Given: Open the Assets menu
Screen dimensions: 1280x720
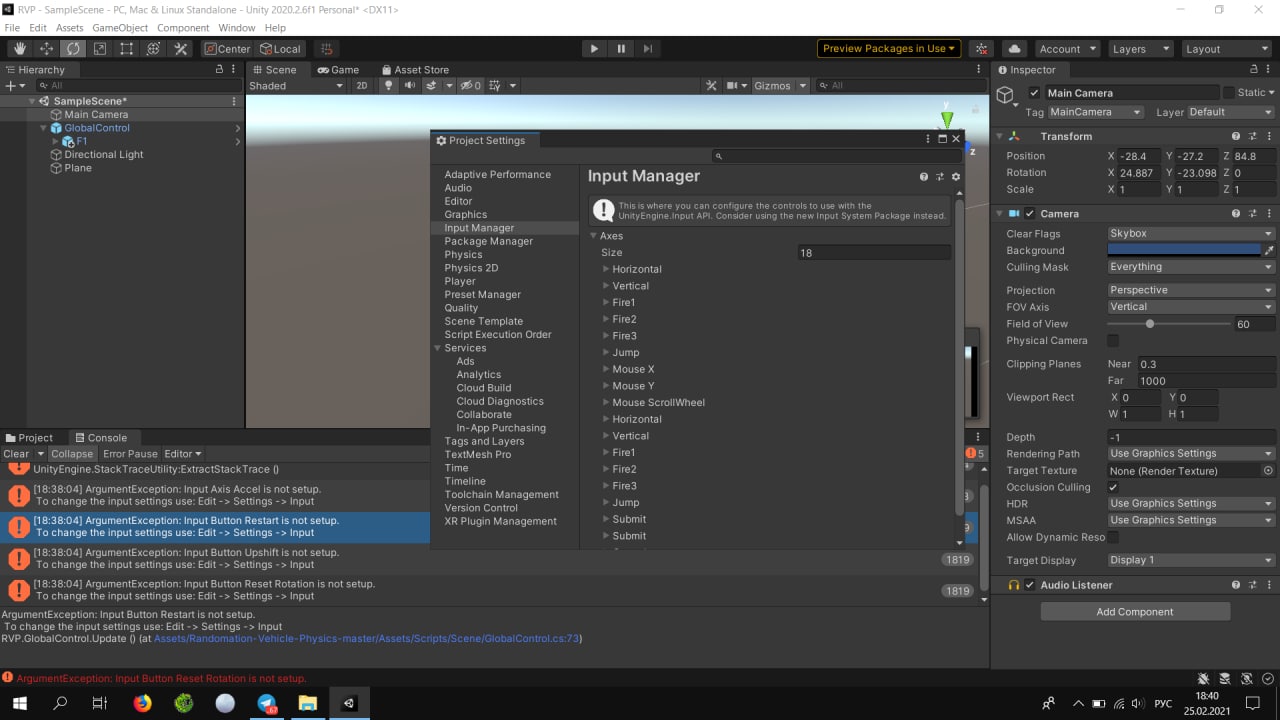Looking at the screenshot, I should tap(70, 28).
